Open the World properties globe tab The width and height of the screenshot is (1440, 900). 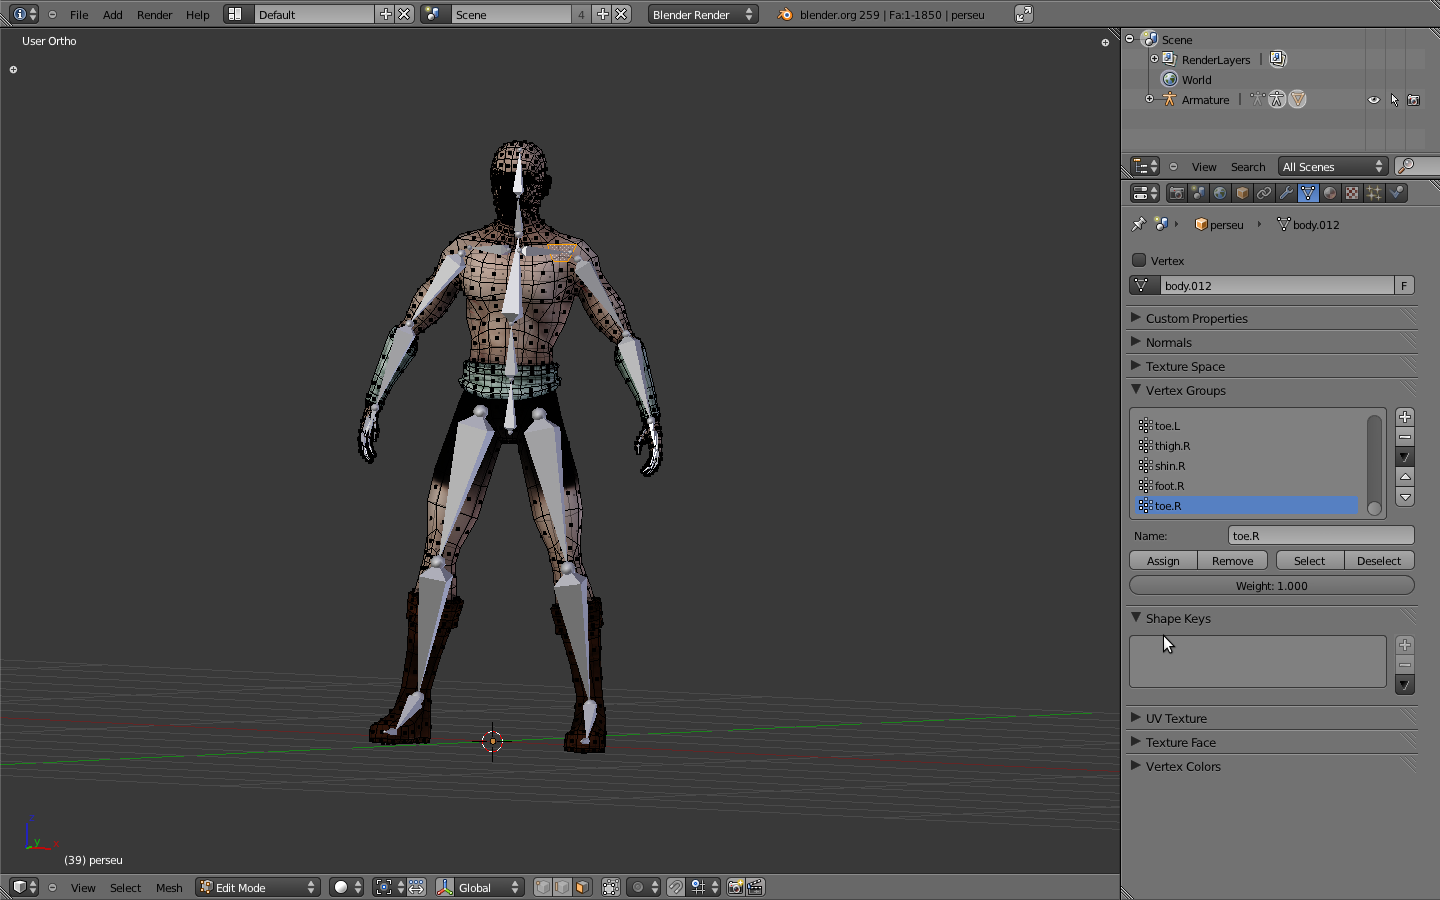coord(1220,193)
